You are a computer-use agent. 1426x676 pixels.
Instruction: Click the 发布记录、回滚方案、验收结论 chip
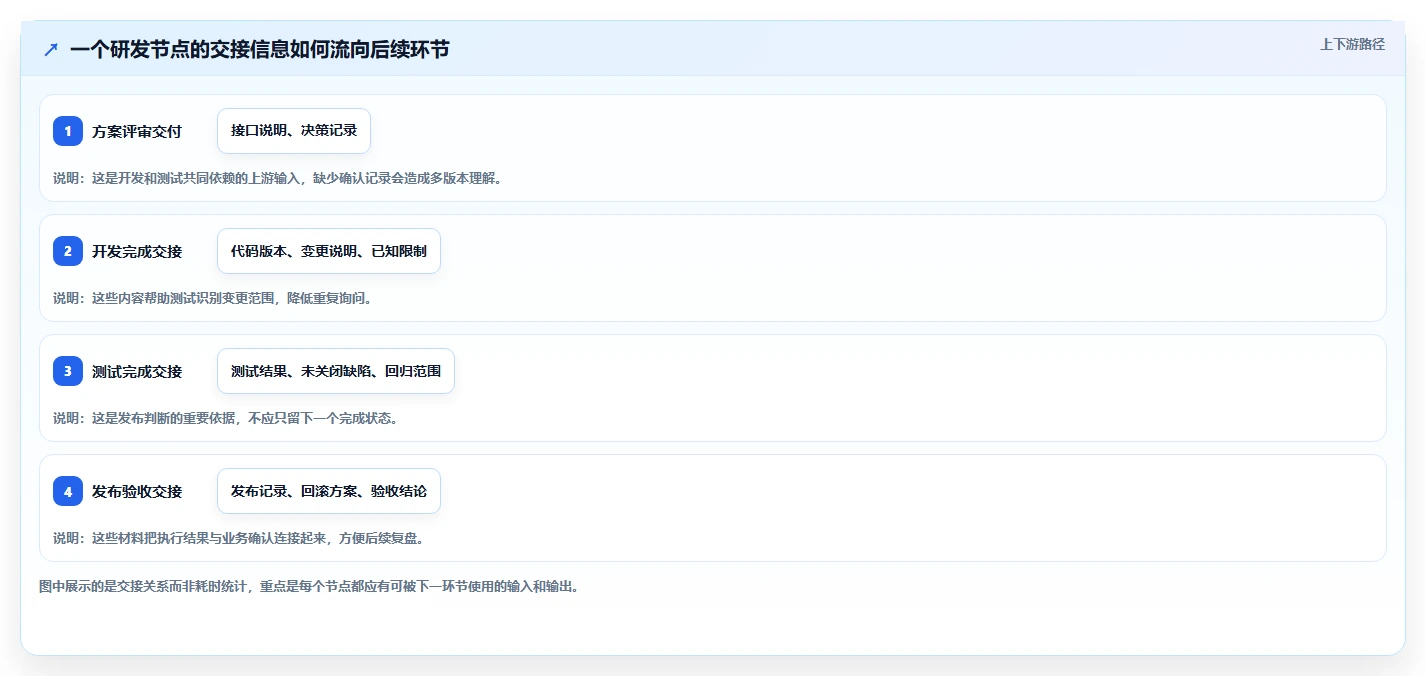(x=329, y=491)
